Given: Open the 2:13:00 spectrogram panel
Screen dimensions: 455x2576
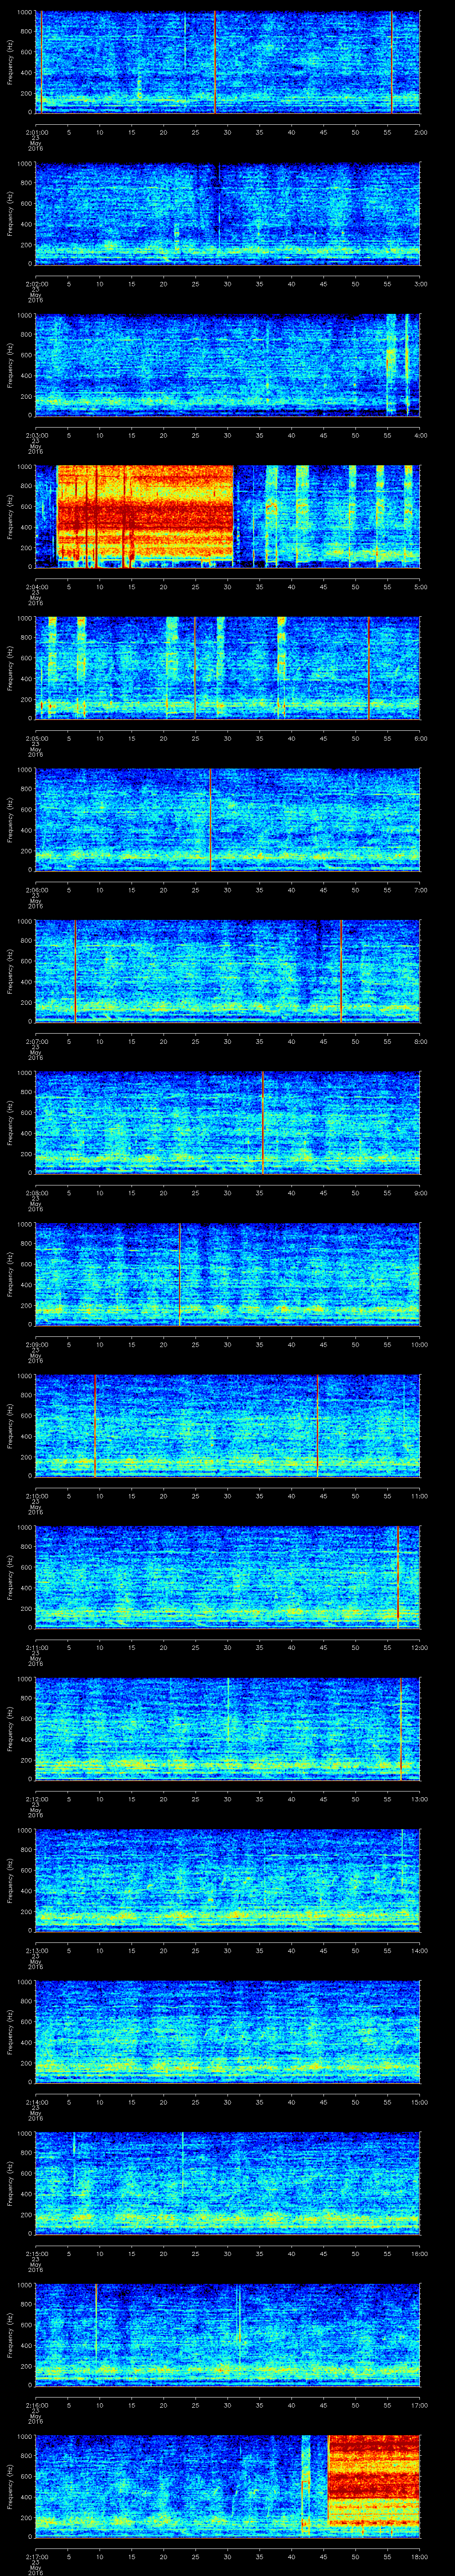Looking at the screenshot, I should point(228,1880).
